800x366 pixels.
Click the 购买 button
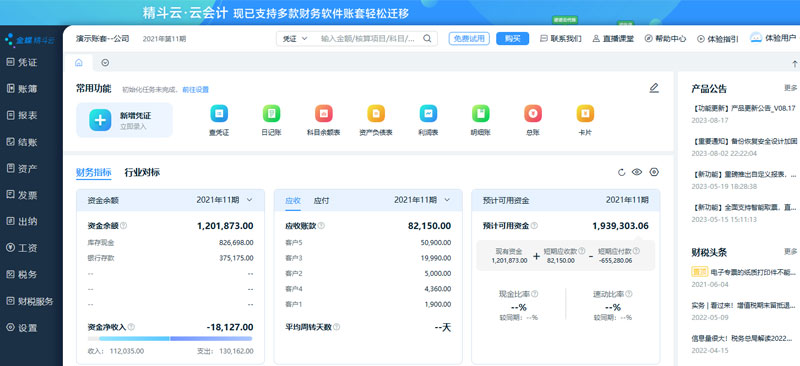click(512, 38)
